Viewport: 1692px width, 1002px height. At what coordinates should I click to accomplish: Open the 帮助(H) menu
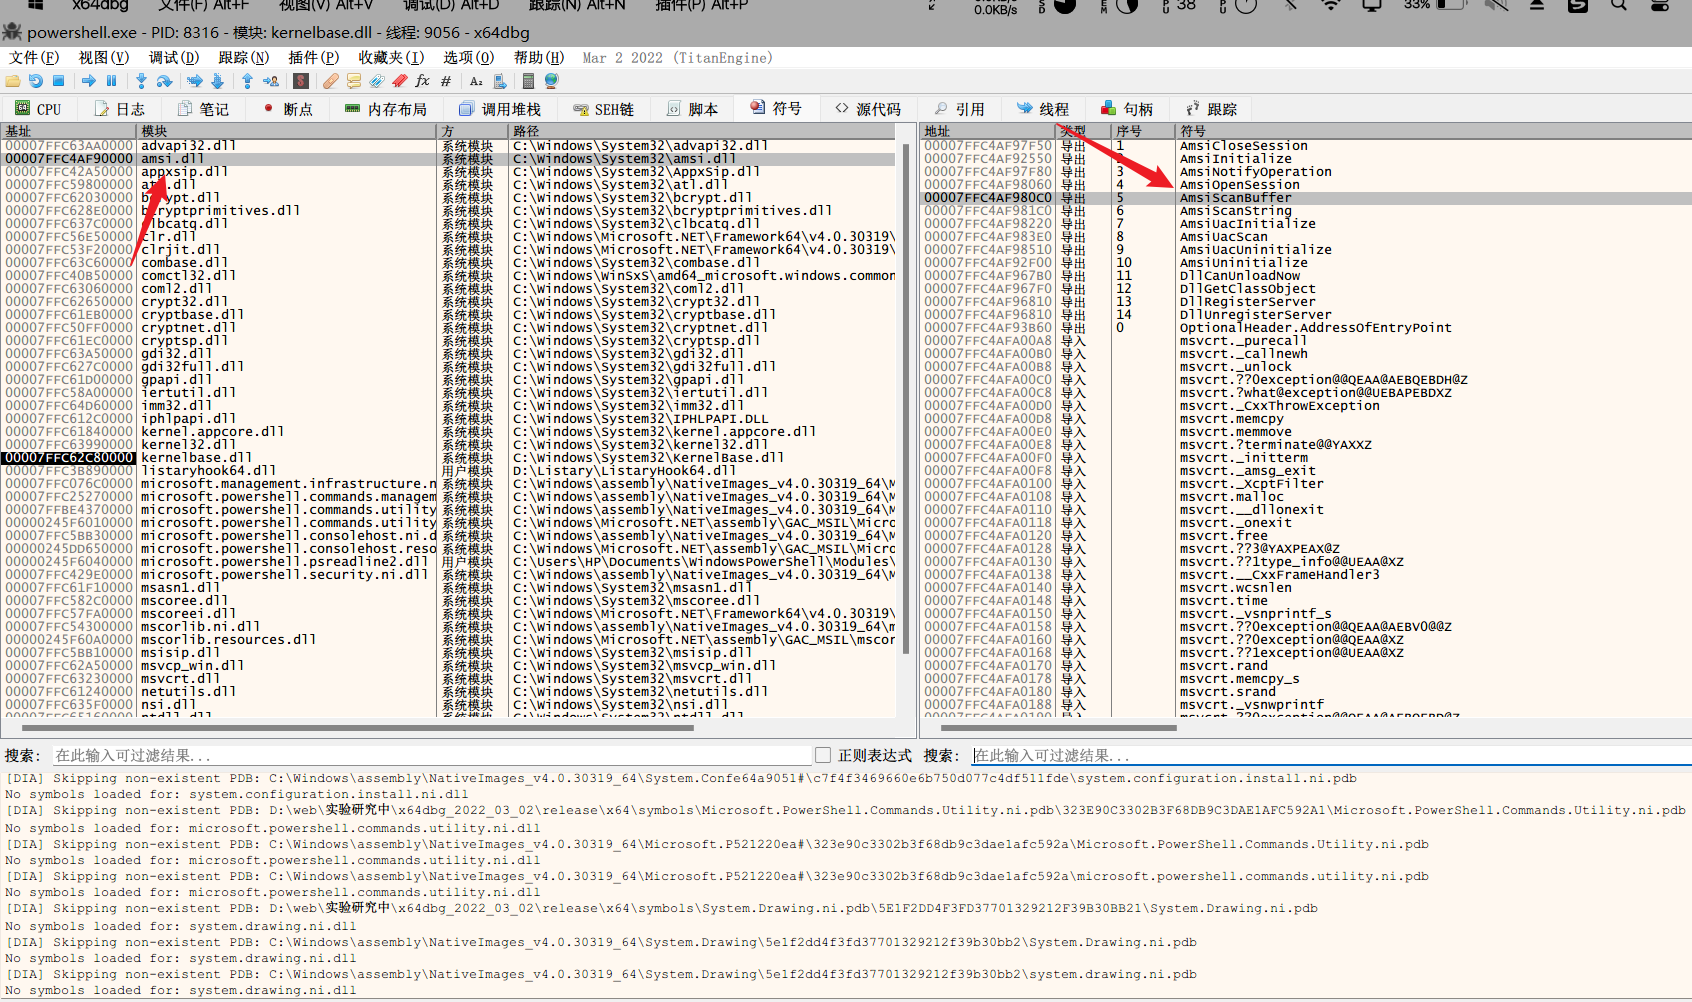(539, 57)
